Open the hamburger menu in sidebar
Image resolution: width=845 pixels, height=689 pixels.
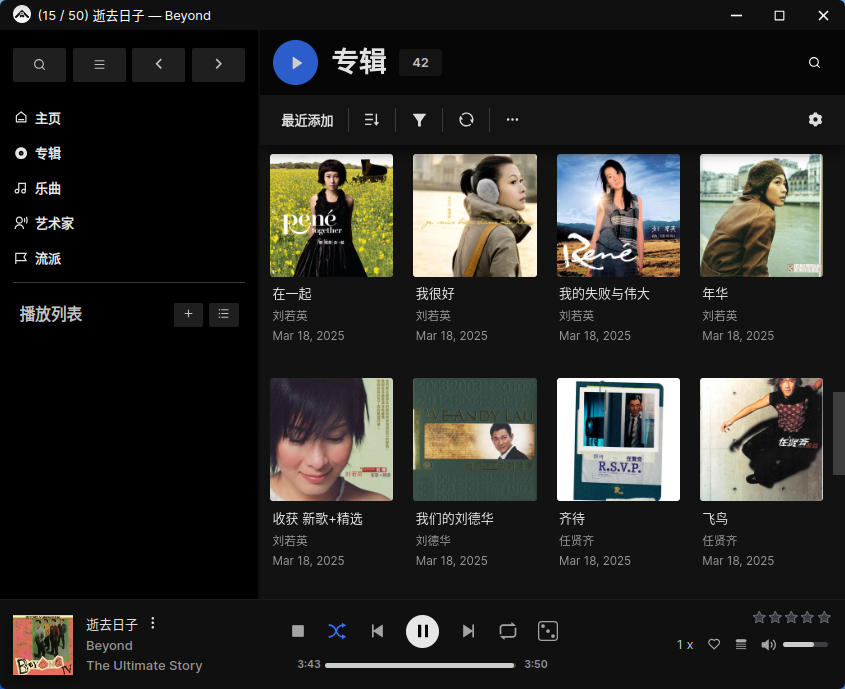[x=99, y=65]
